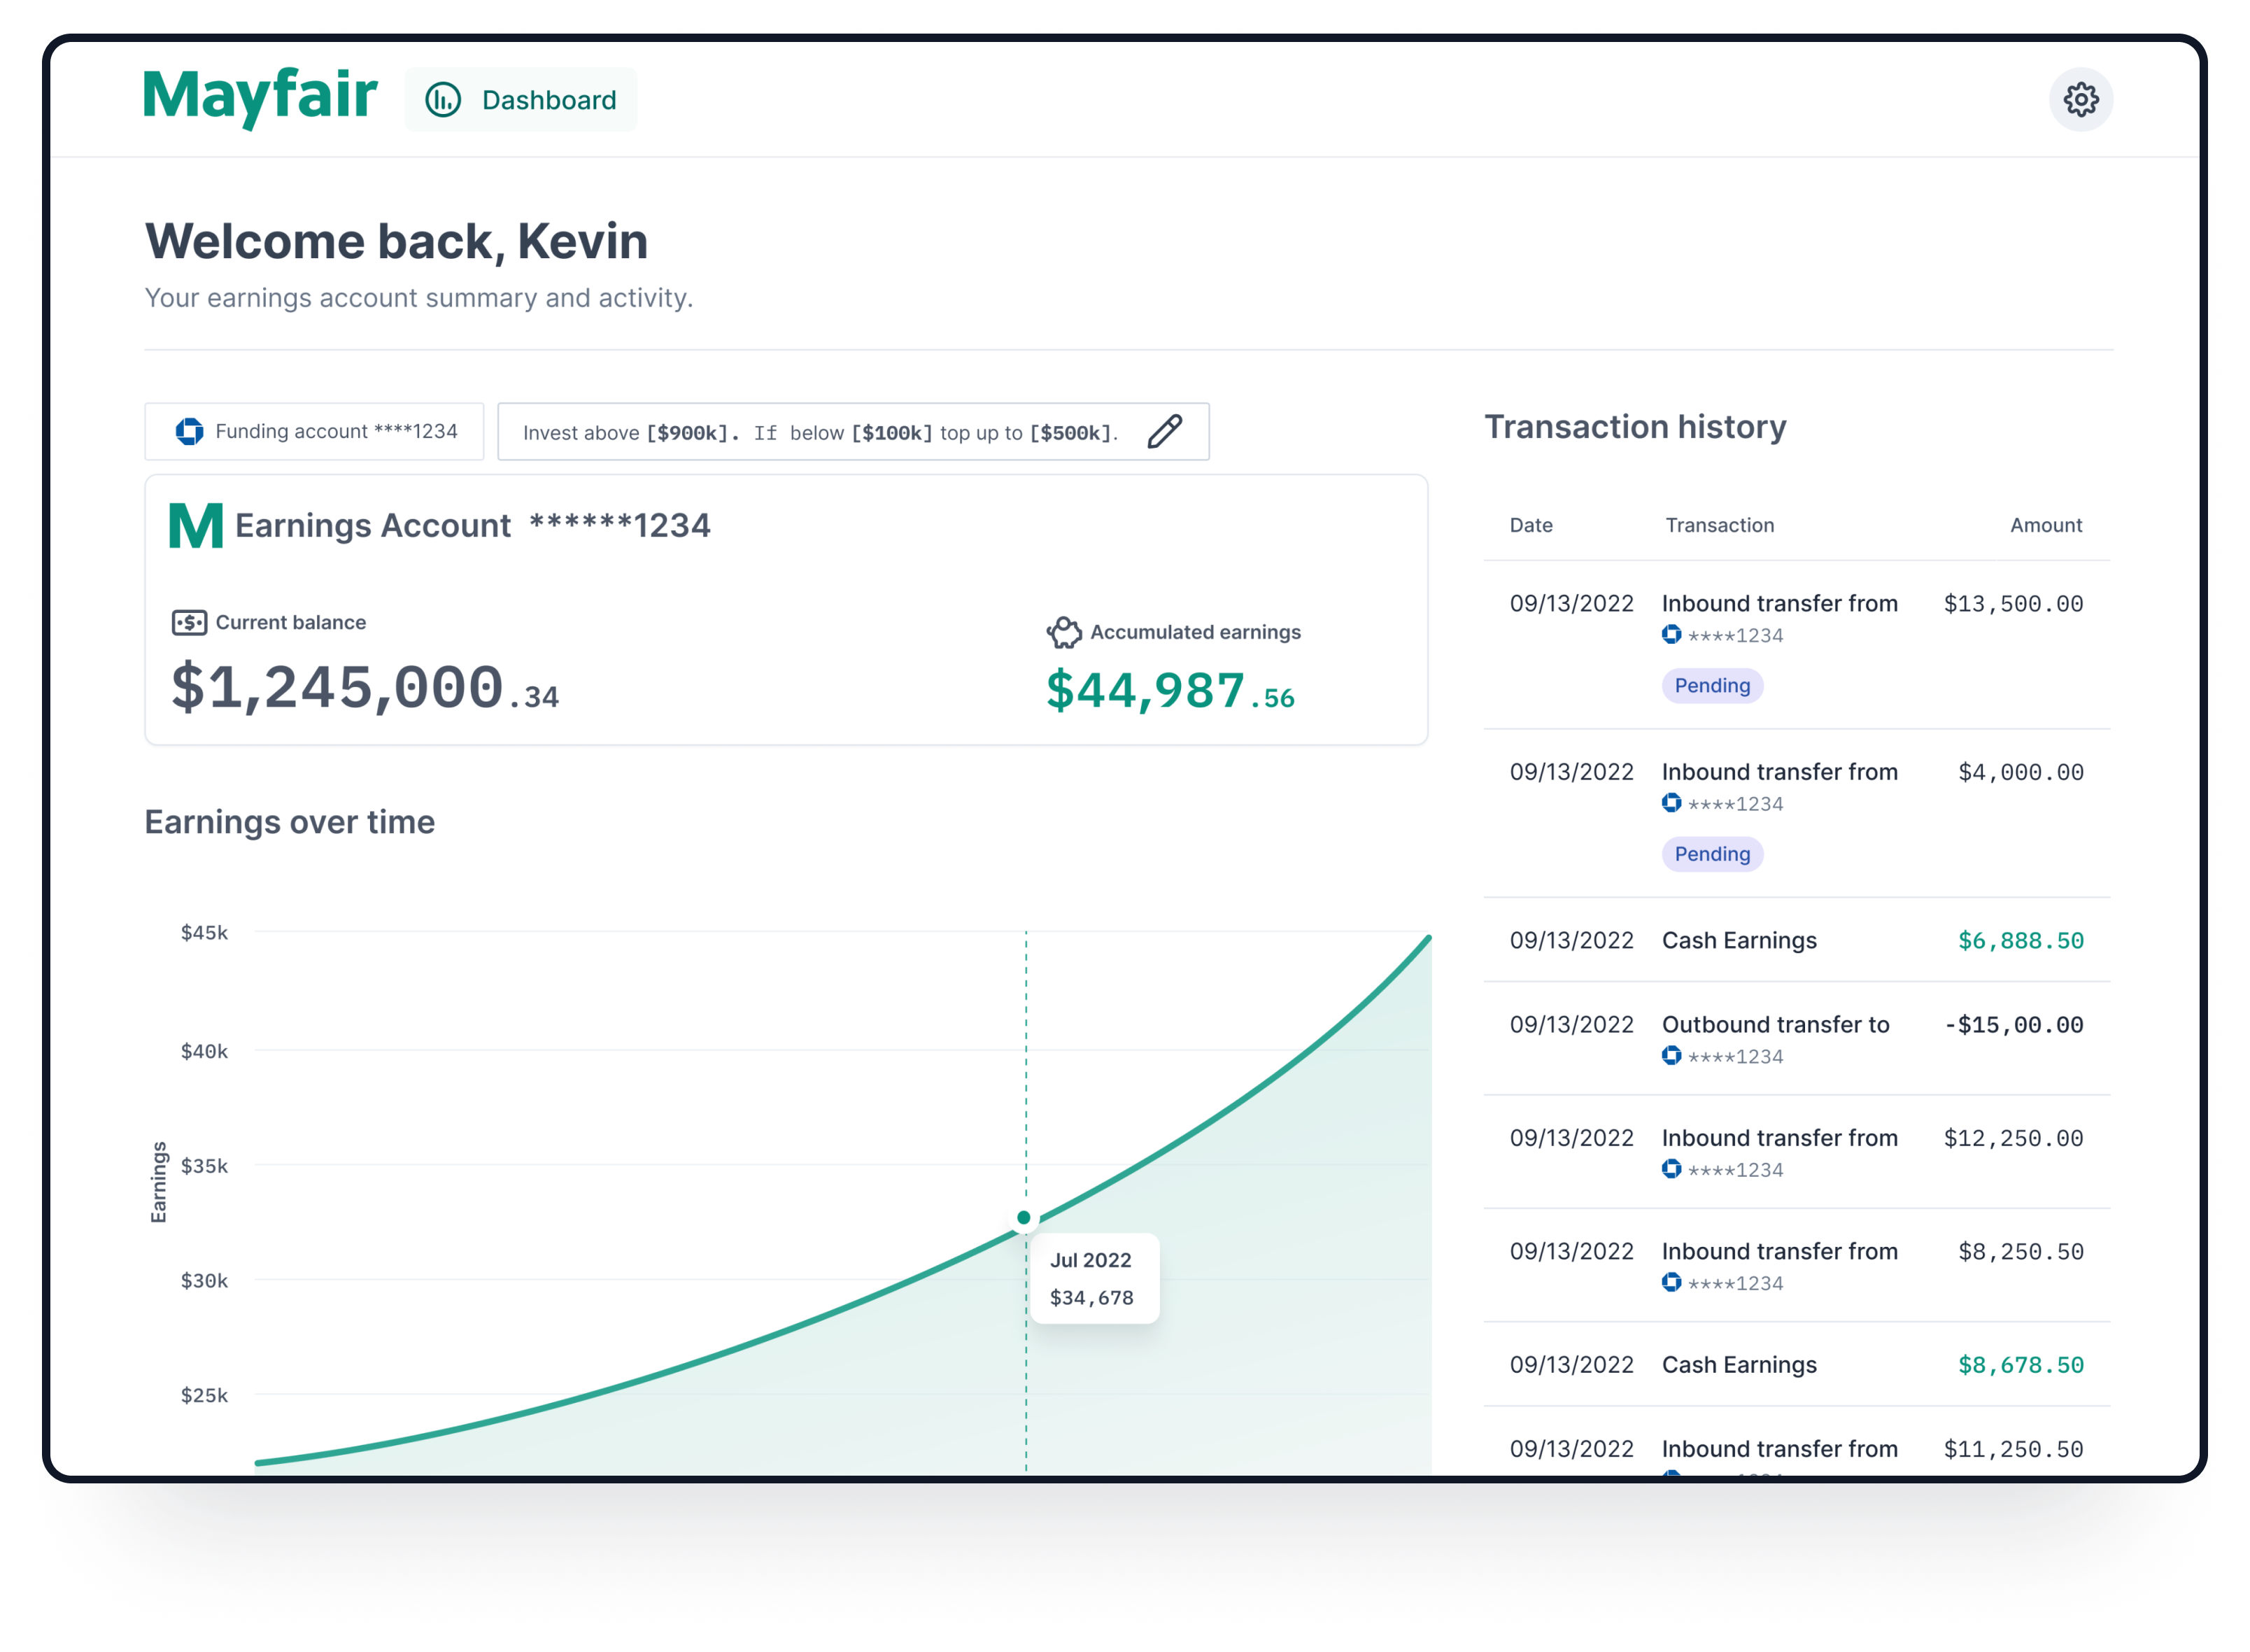The height and width of the screenshot is (1652, 2250).
Task: Click the Current balance cash icon
Action: [189, 623]
